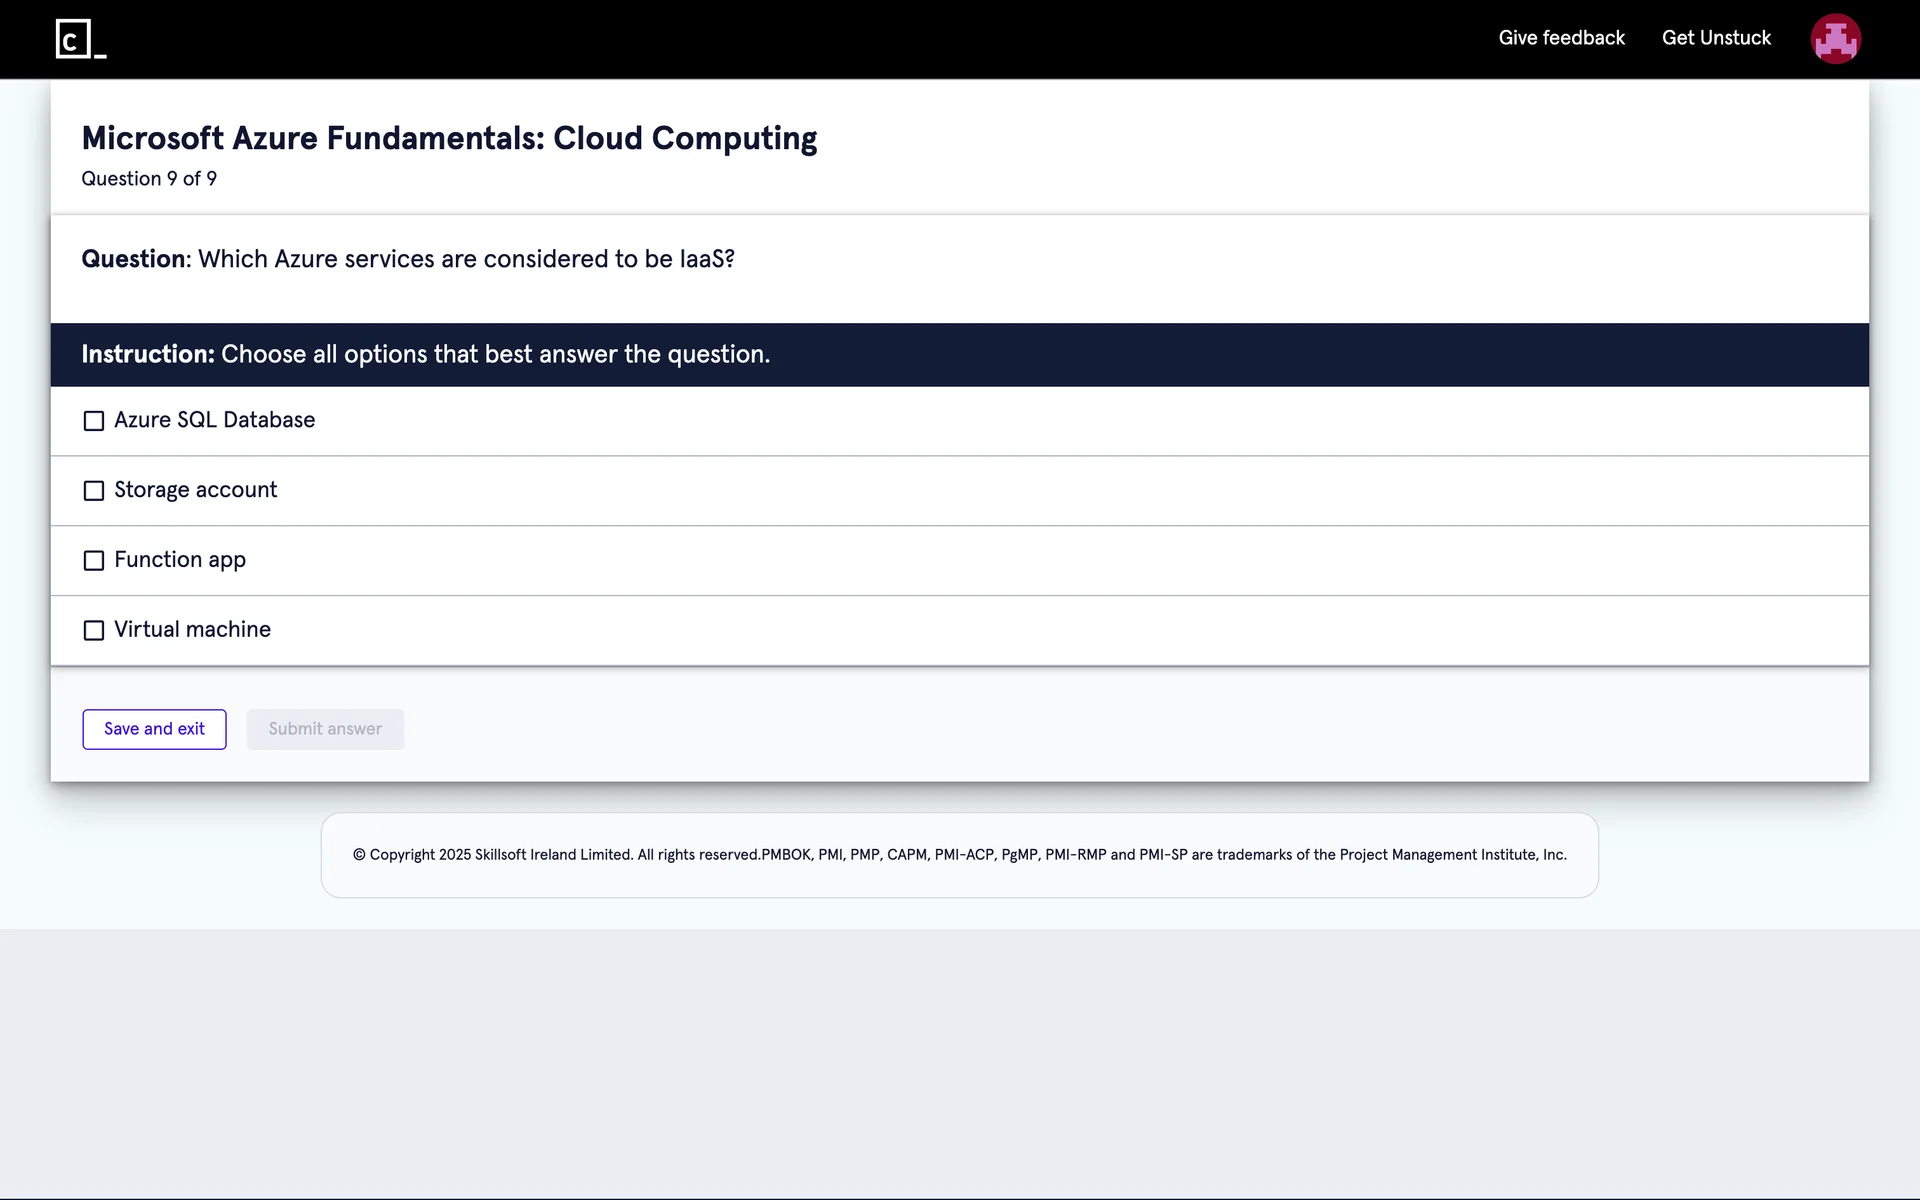Image resolution: width=1920 pixels, height=1200 pixels.
Task: Click the Skillsoft copyright footer text
Action: pyautogui.click(x=959, y=855)
